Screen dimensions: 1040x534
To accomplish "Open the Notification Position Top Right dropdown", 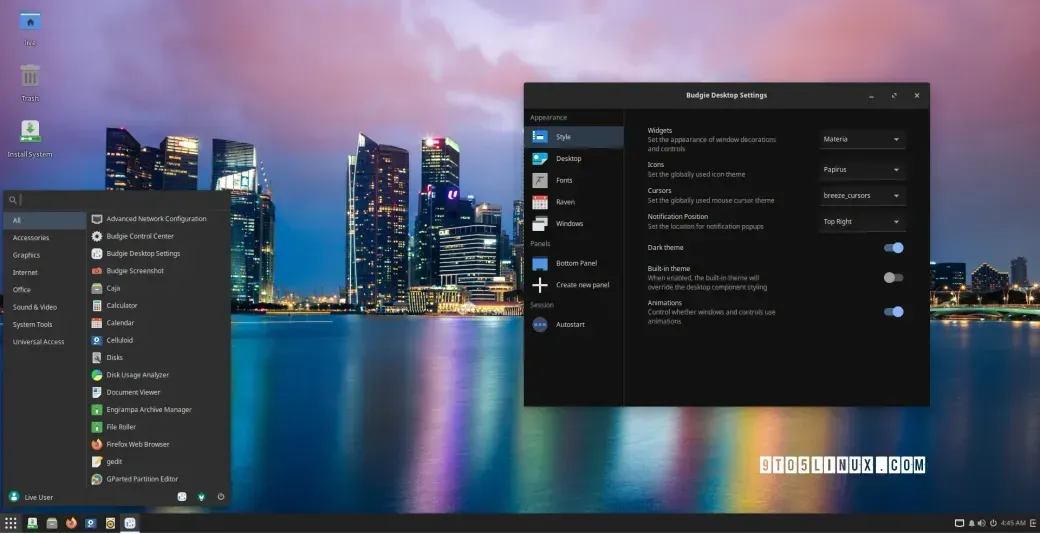I will click(862, 222).
